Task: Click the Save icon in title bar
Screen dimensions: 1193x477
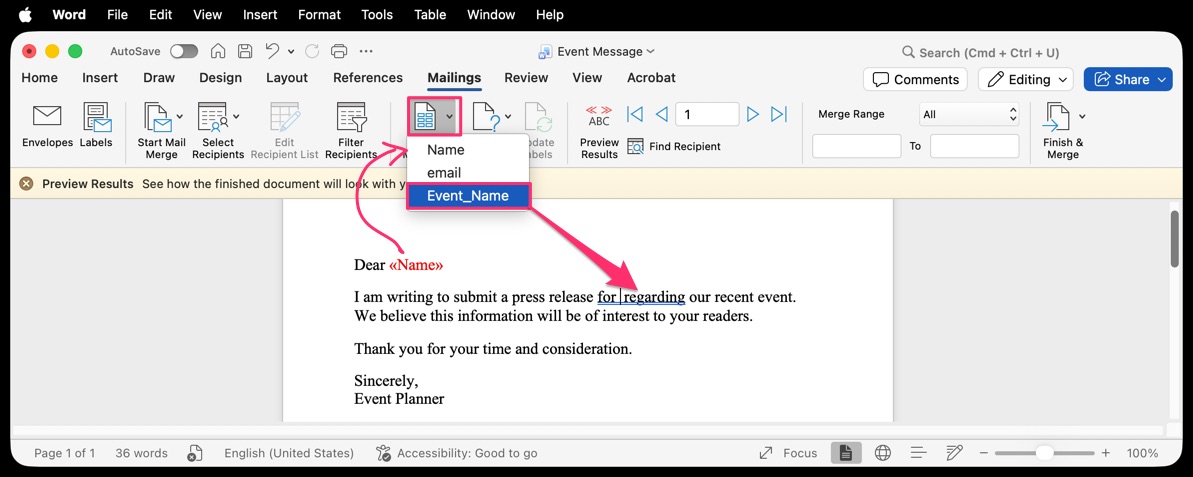Action: pyautogui.click(x=245, y=52)
